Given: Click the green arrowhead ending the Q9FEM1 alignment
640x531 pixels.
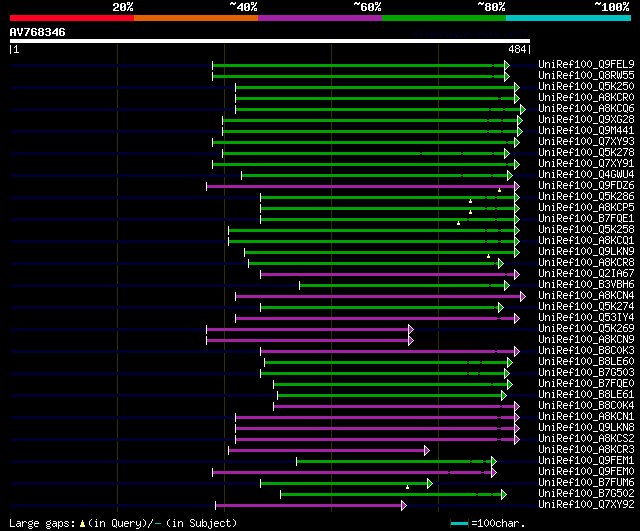Looking at the screenshot, I should pos(494,462).
